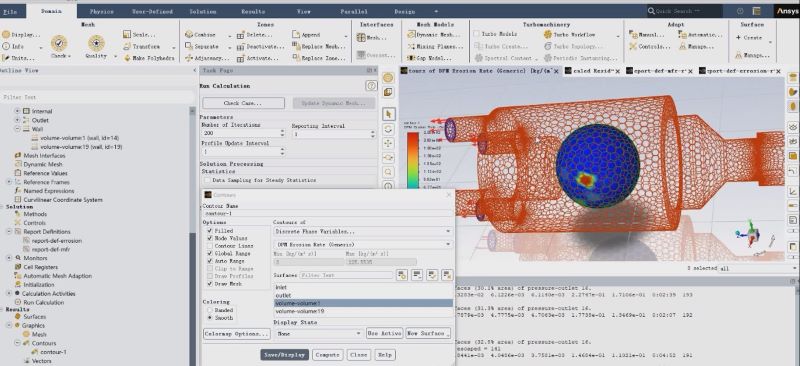Open the Discrete Phase Variables dropdown
This screenshot has width=800, height=366.
tap(363, 231)
